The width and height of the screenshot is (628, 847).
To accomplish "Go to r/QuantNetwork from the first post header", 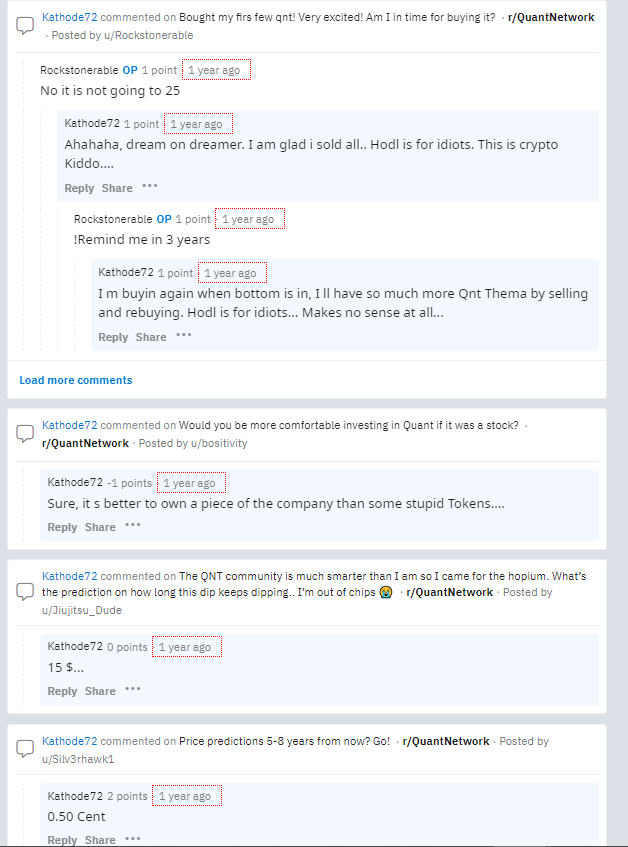I will pos(551,17).
